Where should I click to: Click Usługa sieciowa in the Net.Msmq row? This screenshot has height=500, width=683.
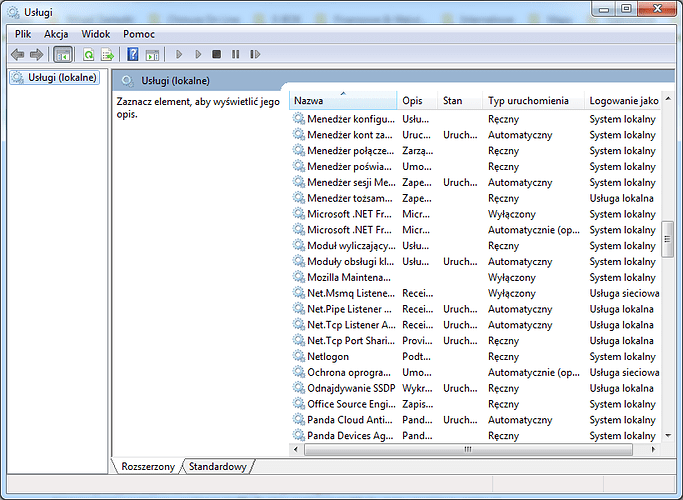(x=624, y=293)
